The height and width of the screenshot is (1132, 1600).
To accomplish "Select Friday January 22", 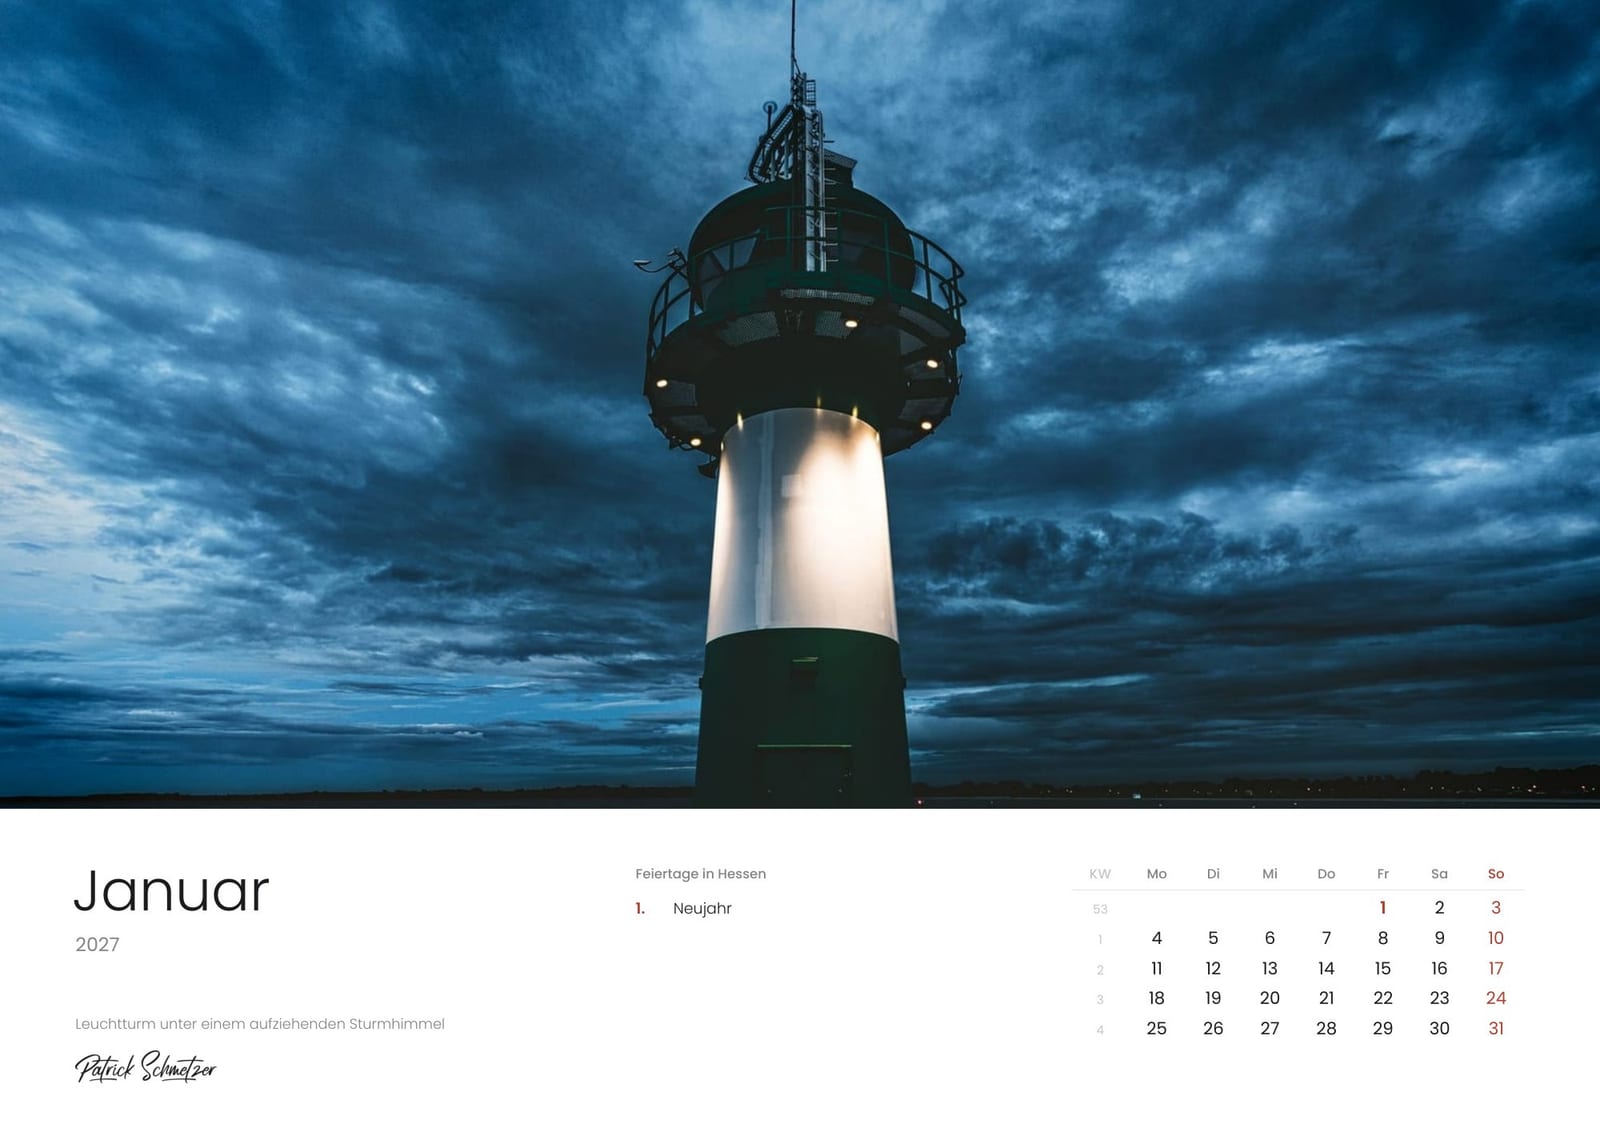I will [x=1383, y=998].
